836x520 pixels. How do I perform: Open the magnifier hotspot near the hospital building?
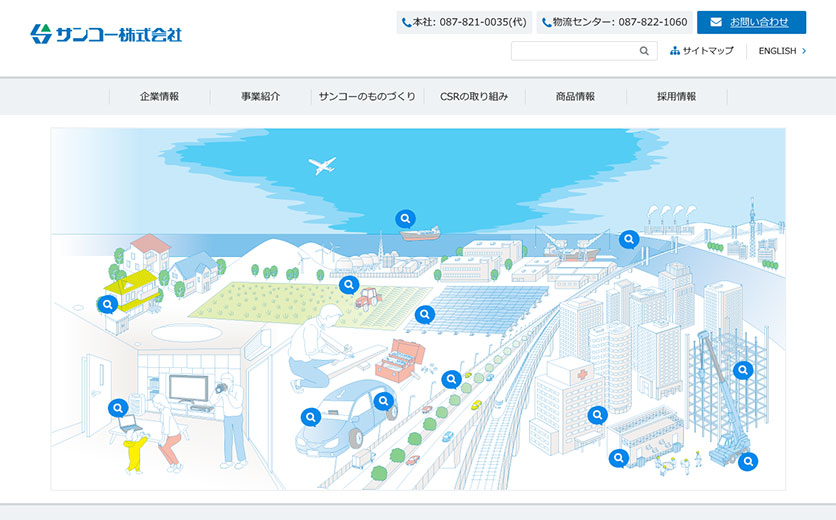pyautogui.click(x=598, y=414)
